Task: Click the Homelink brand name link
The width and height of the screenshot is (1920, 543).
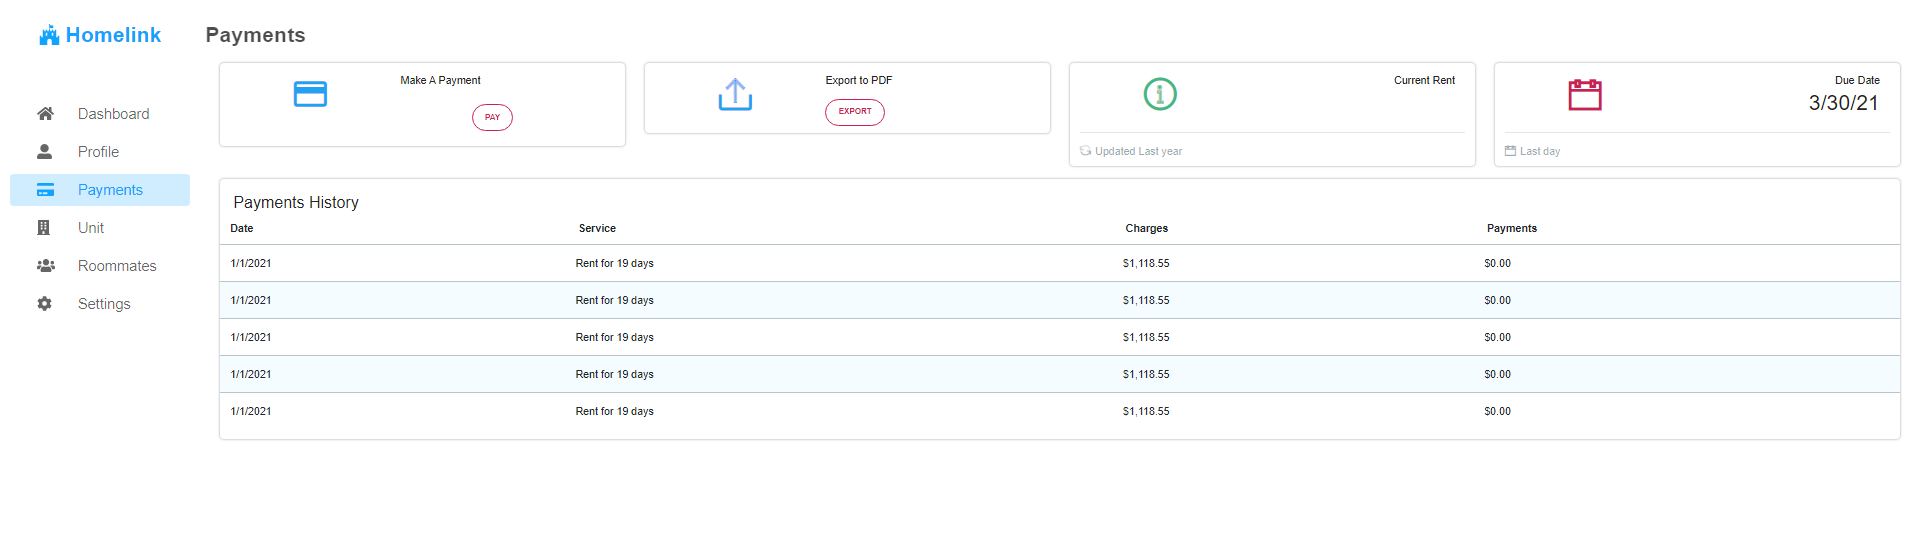Action: (x=113, y=35)
